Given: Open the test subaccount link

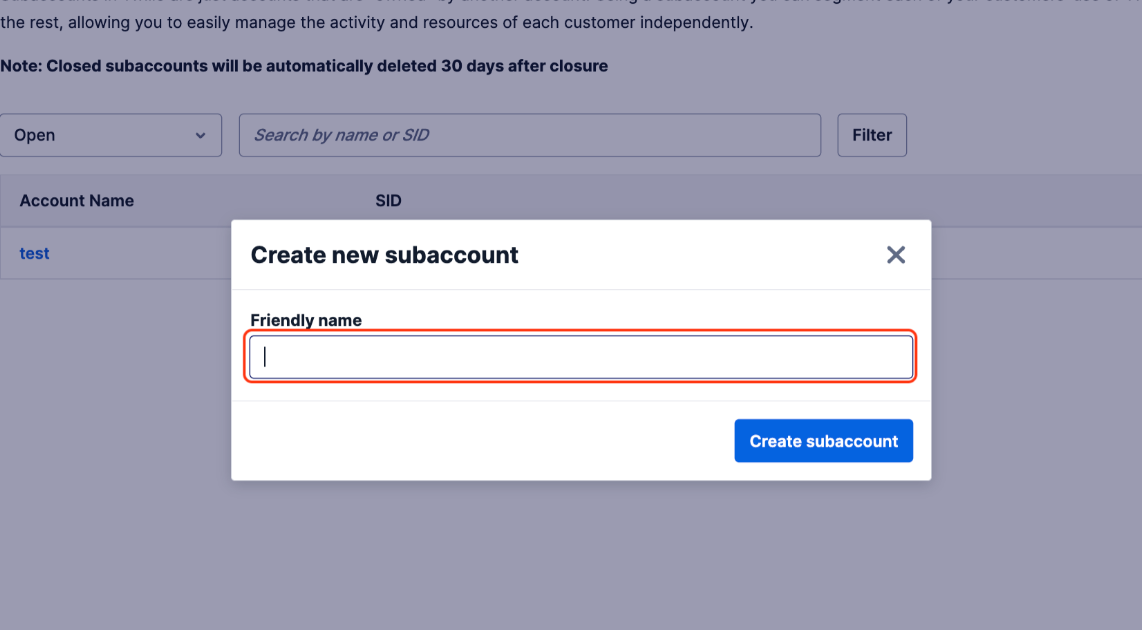Looking at the screenshot, I should [34, 253].
